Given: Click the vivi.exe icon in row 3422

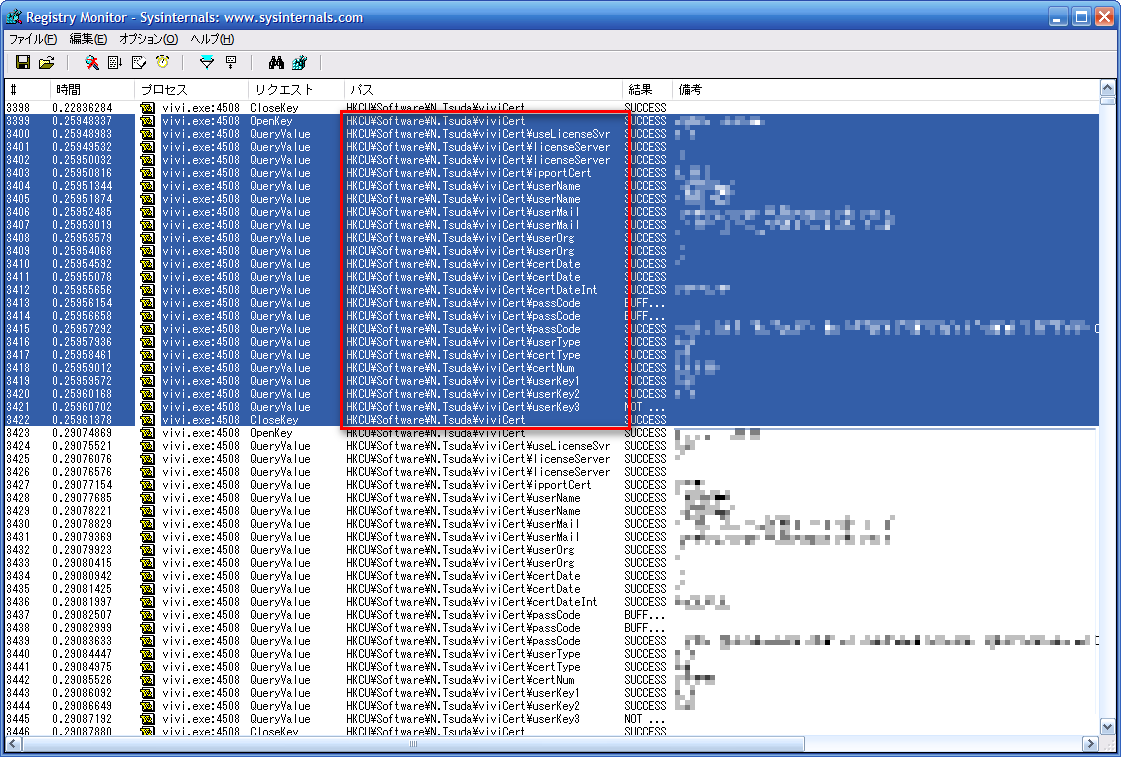Looking at the screenshot, I should pos(148,420).
